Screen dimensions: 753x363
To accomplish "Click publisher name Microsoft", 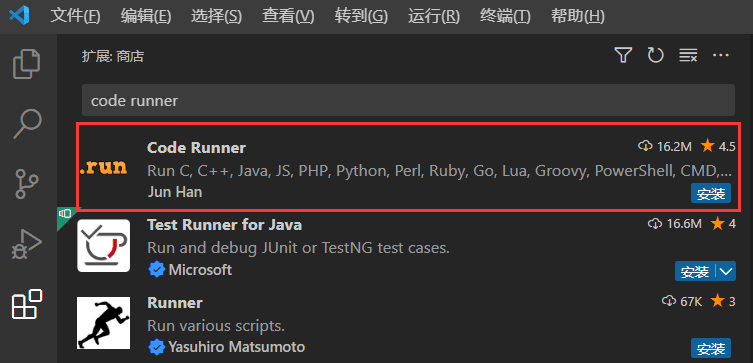I will click(200, 270).
